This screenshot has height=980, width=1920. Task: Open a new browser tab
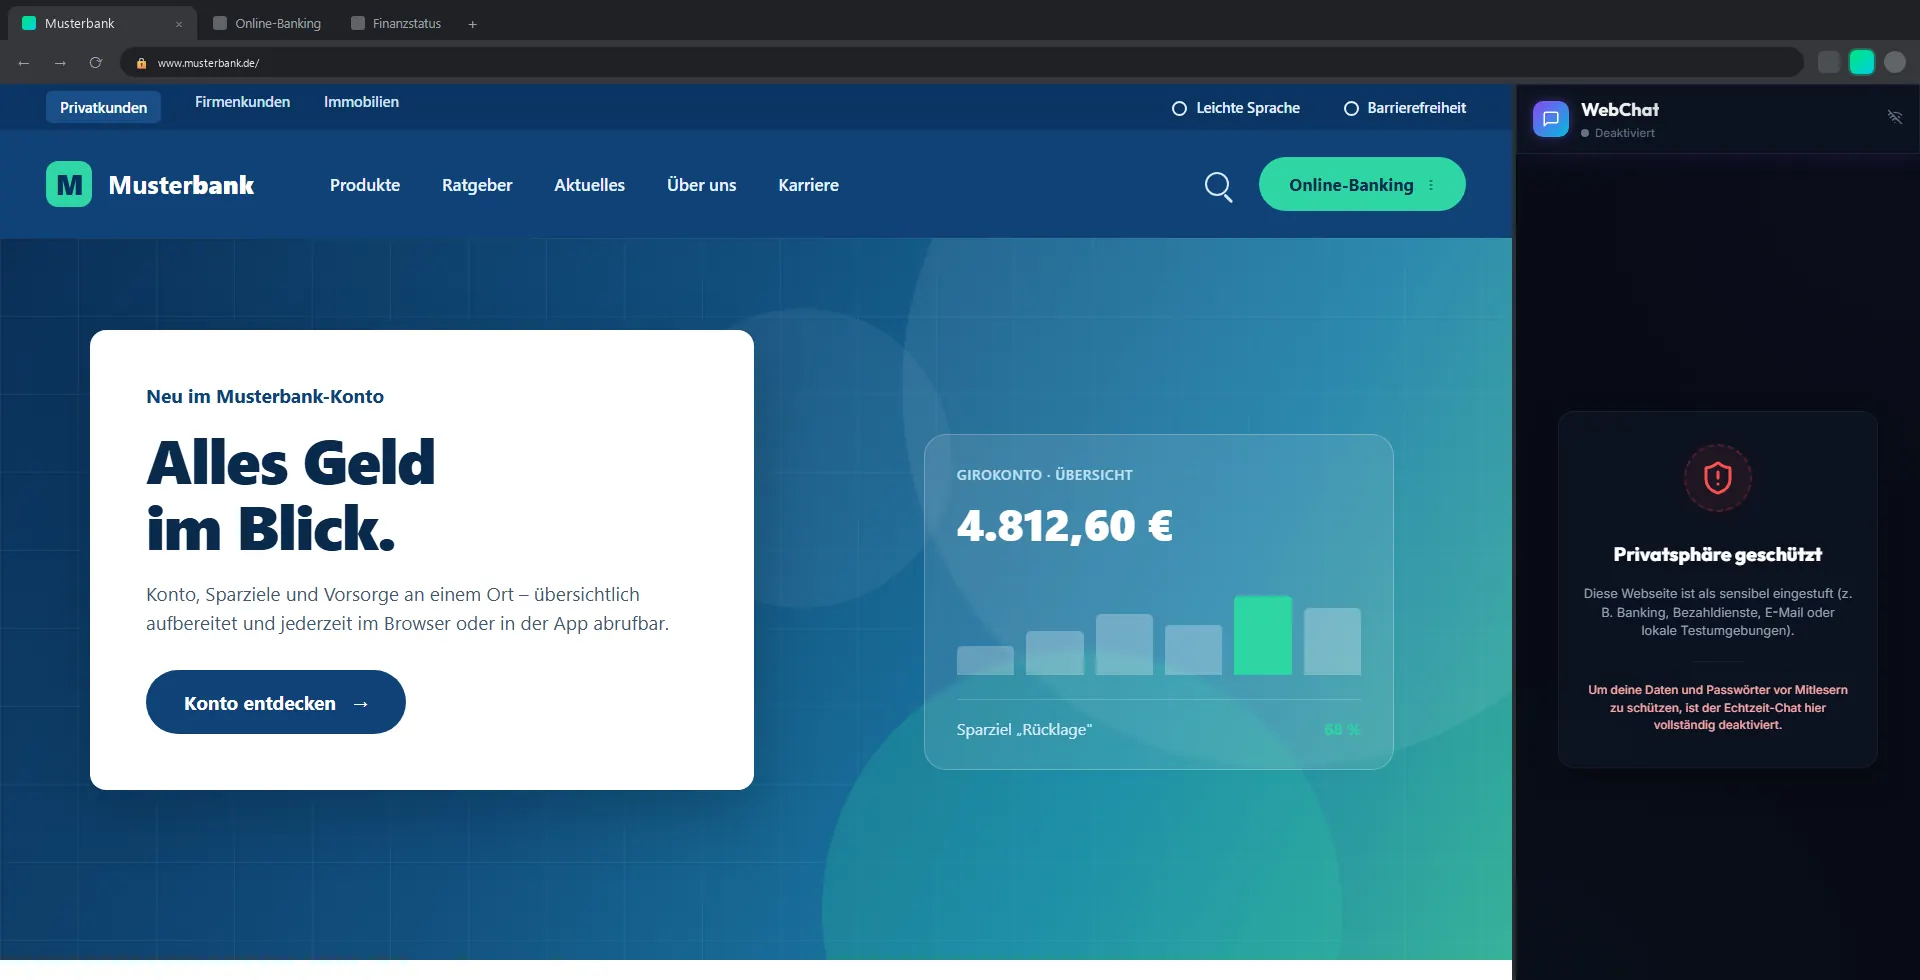click(473, 24)
